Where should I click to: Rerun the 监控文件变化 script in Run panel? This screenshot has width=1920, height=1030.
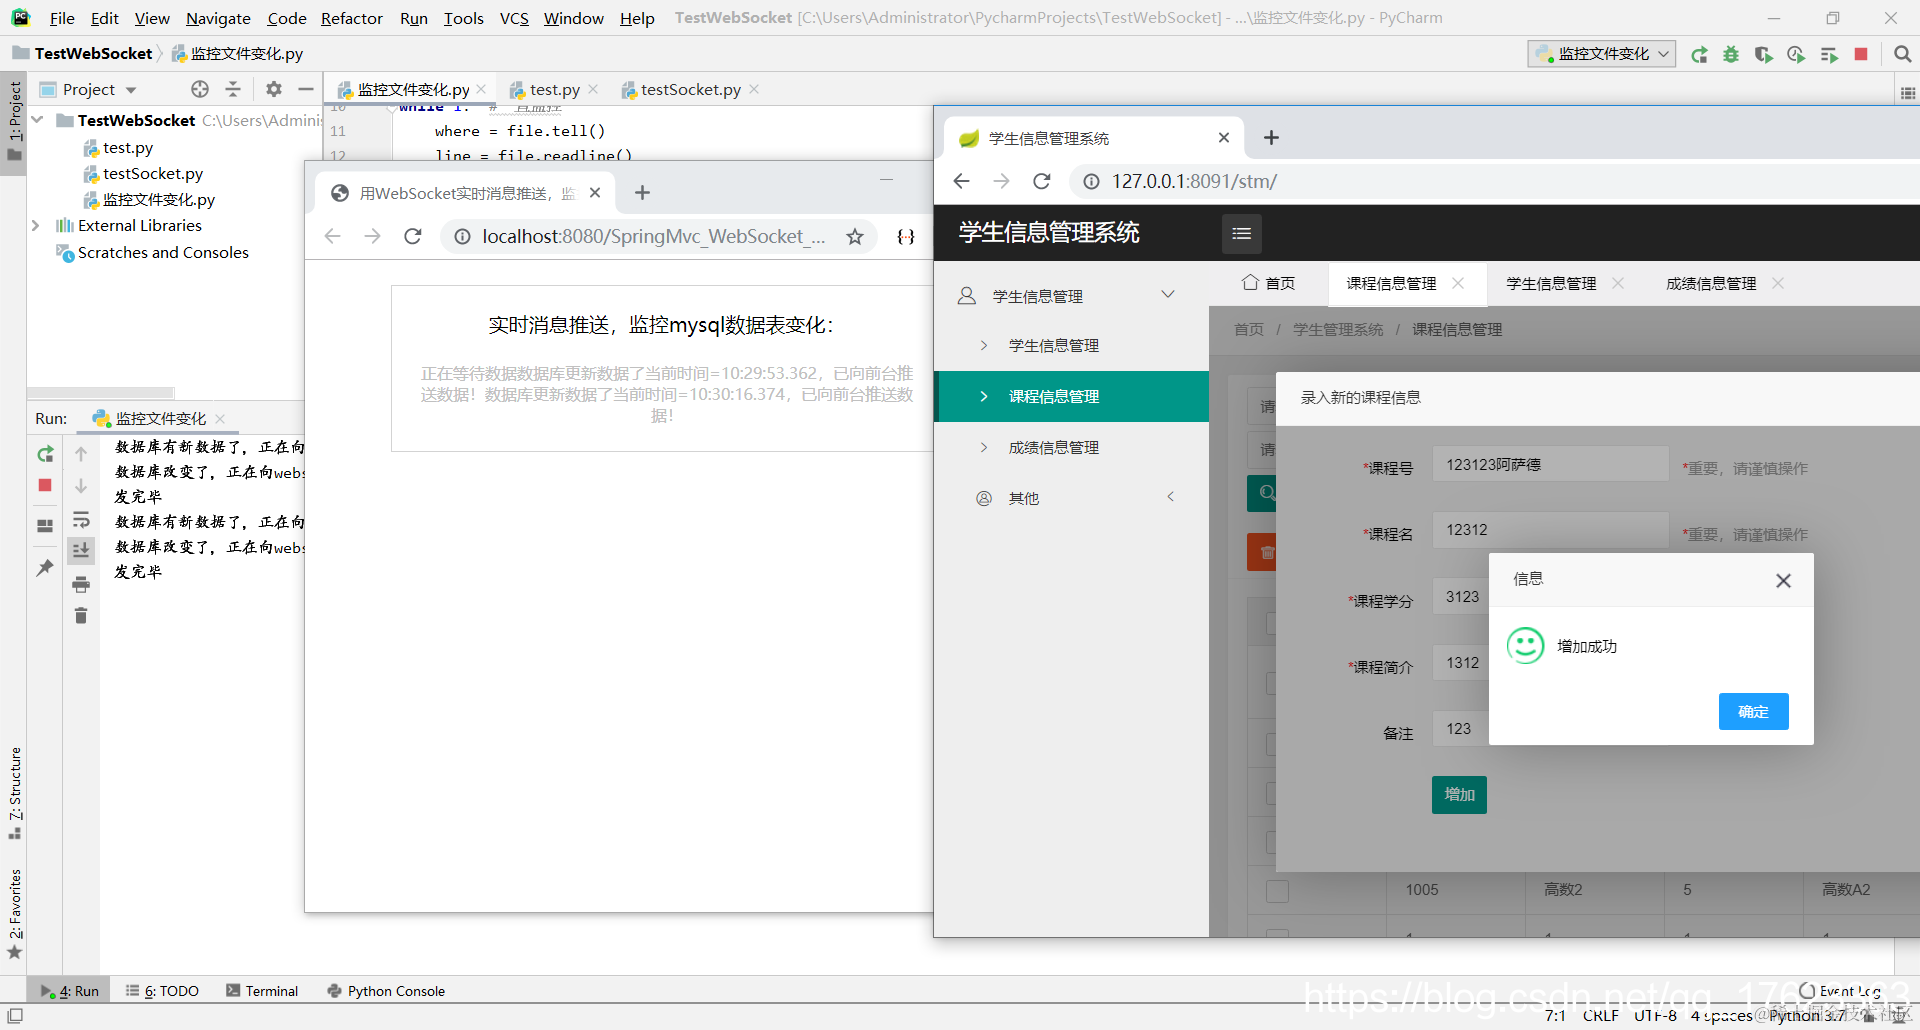45,454
